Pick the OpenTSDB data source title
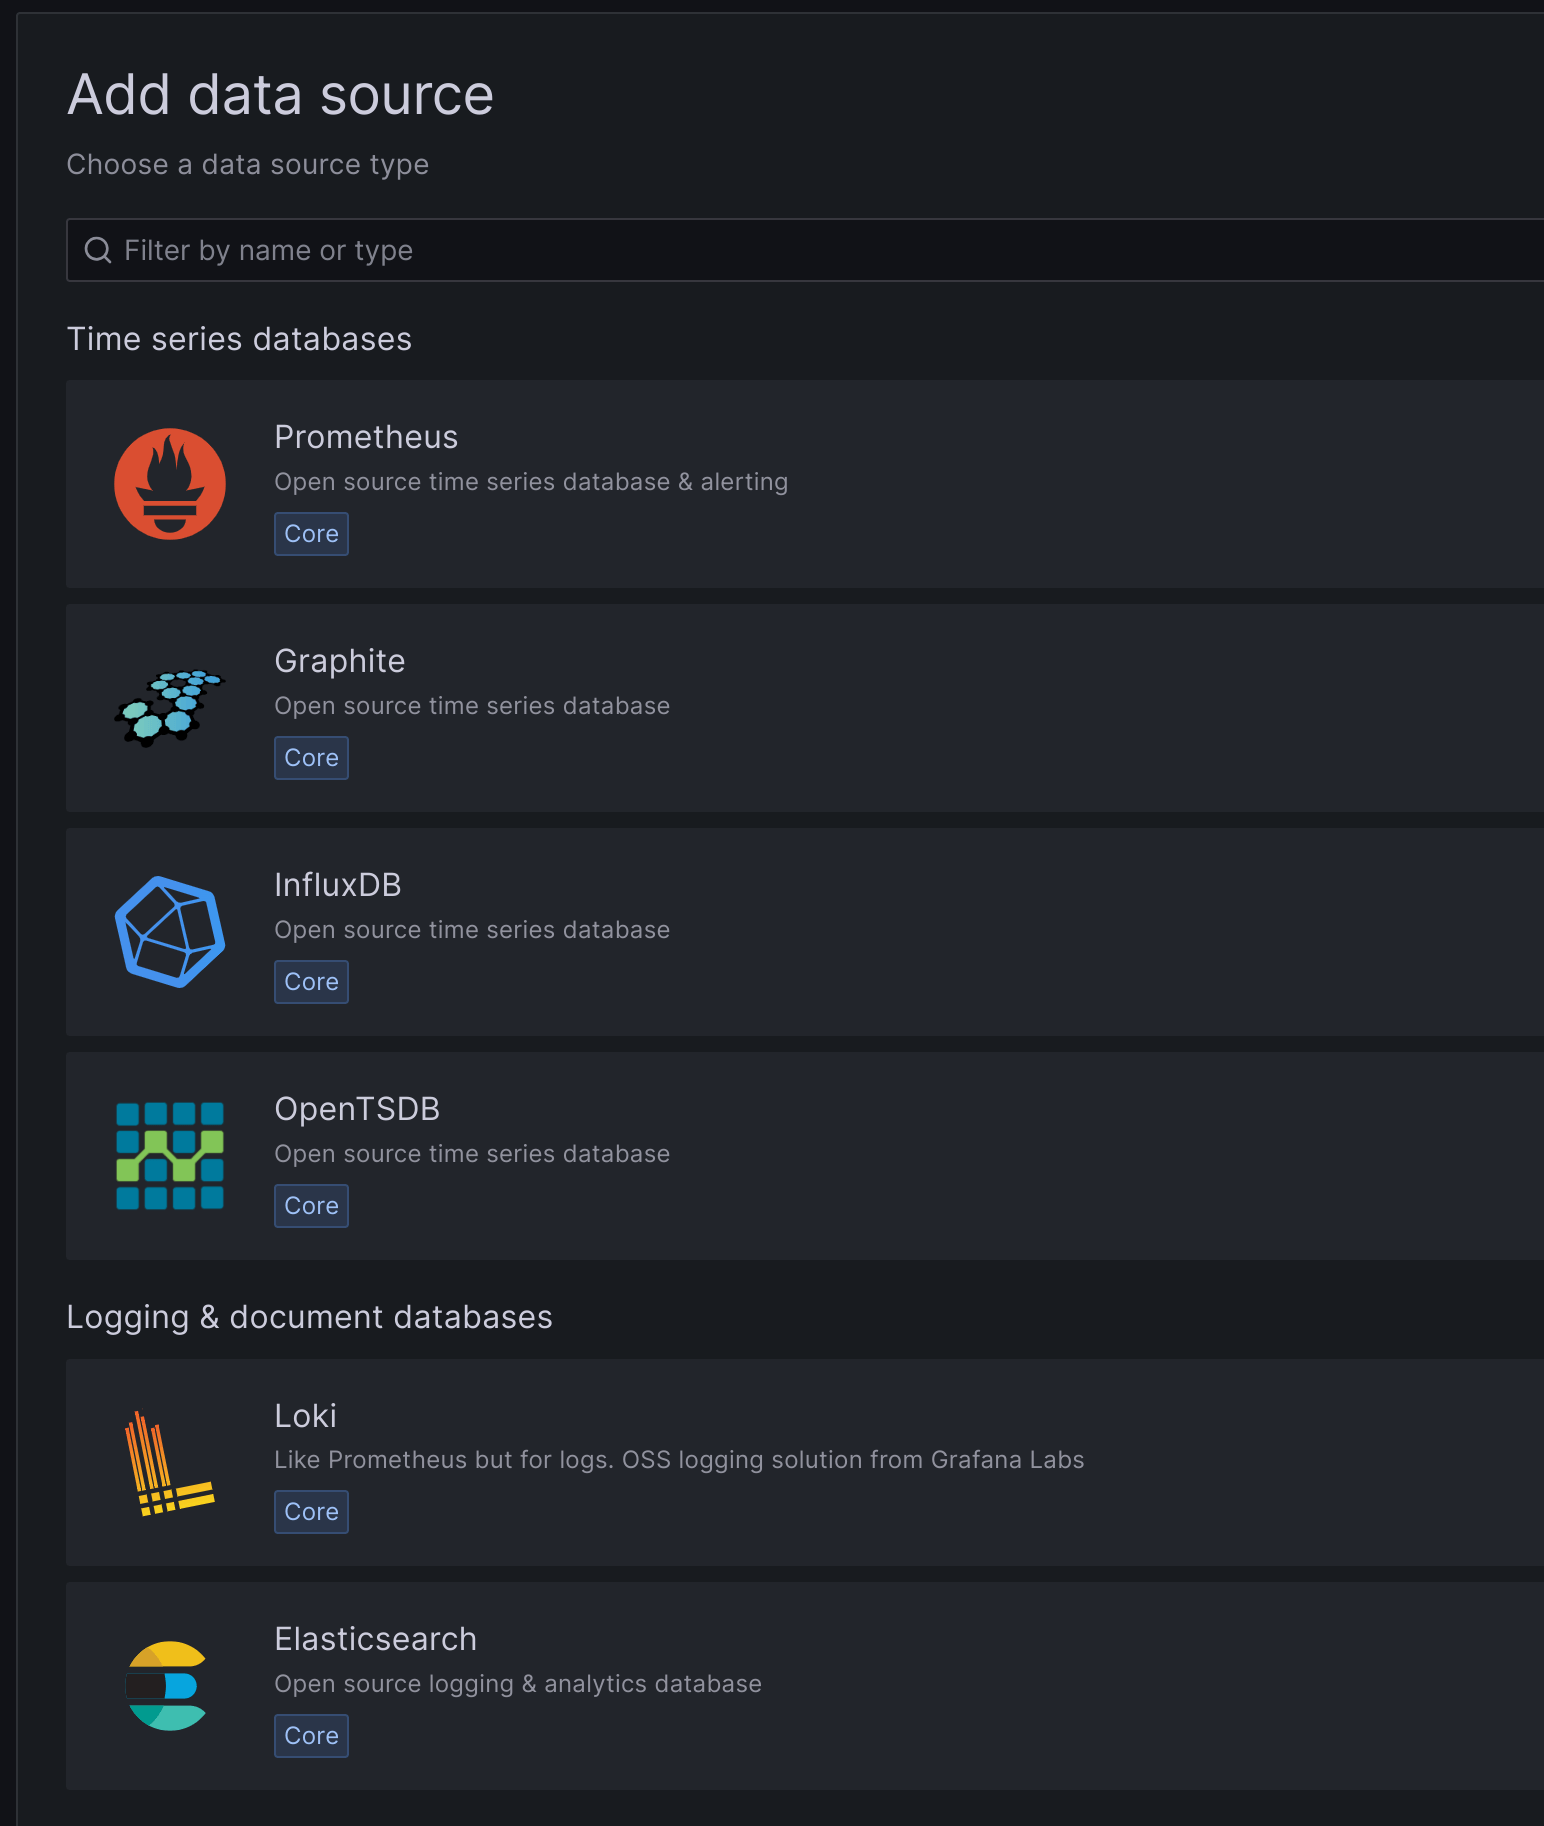 click(357, 1109)
